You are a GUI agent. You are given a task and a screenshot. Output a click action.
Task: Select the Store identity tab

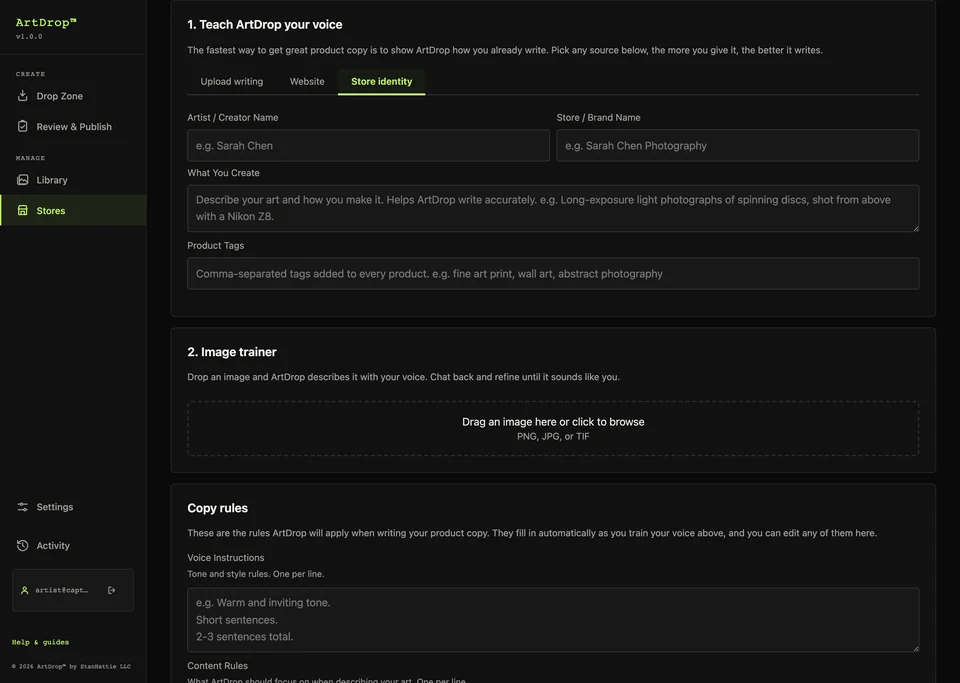pos(381,81)
